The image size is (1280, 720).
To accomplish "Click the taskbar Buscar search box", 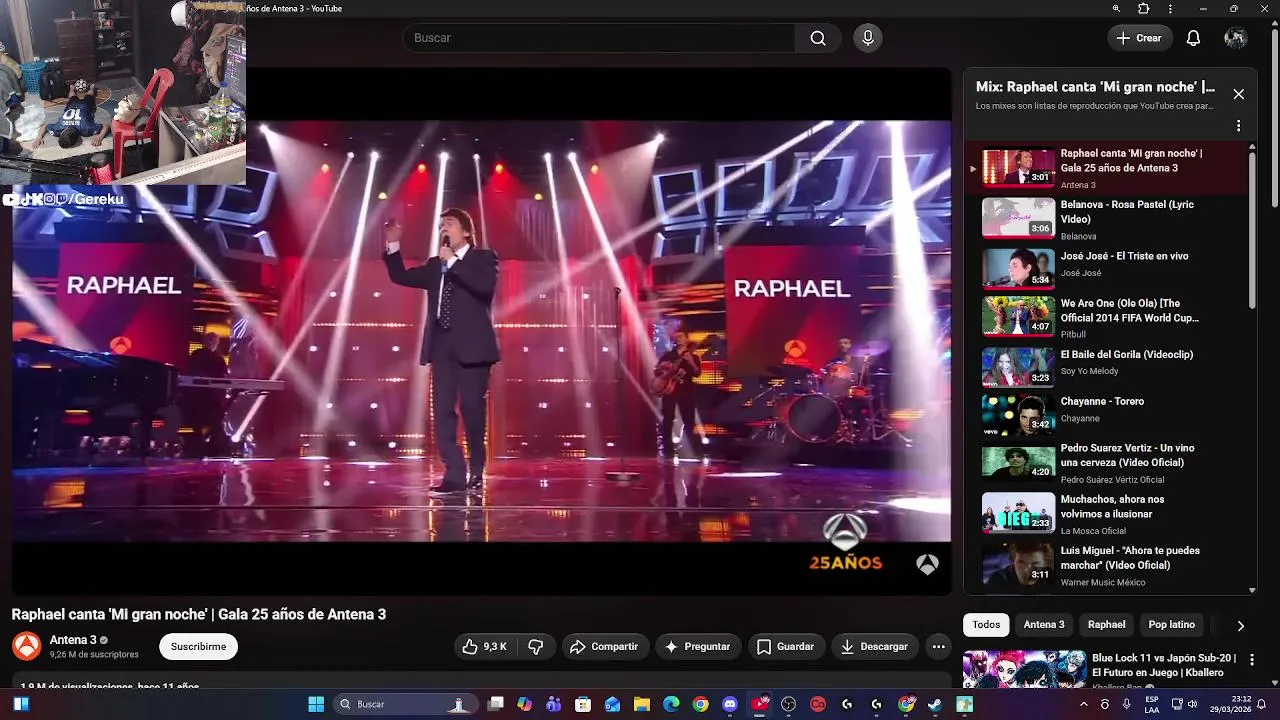I will point(405,704).
